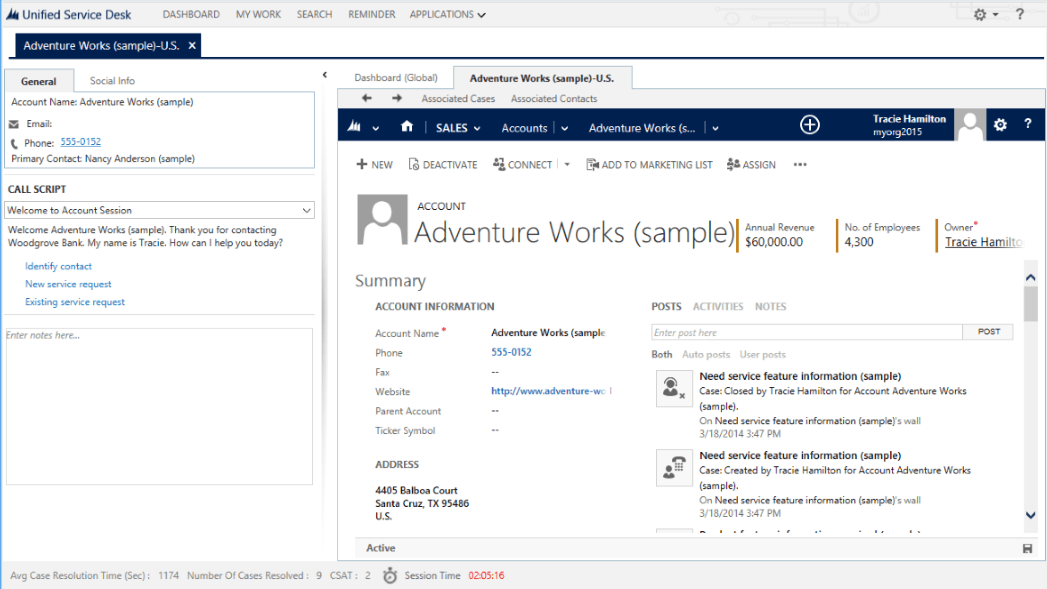This screenshot has width=1047, height=589.
Task: Switch to the Social Info tab
Action: [112, 81]
